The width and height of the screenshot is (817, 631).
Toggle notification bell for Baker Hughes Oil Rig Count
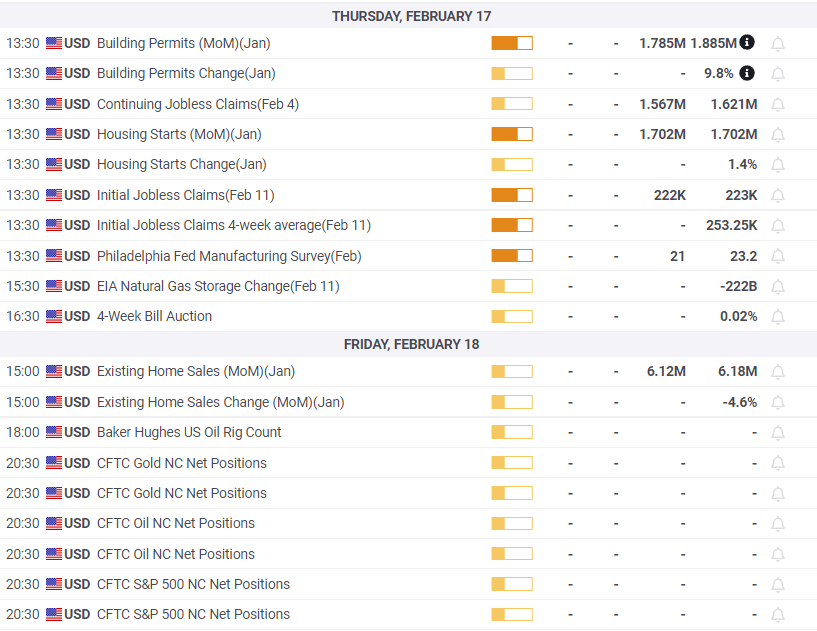point(777,433)
